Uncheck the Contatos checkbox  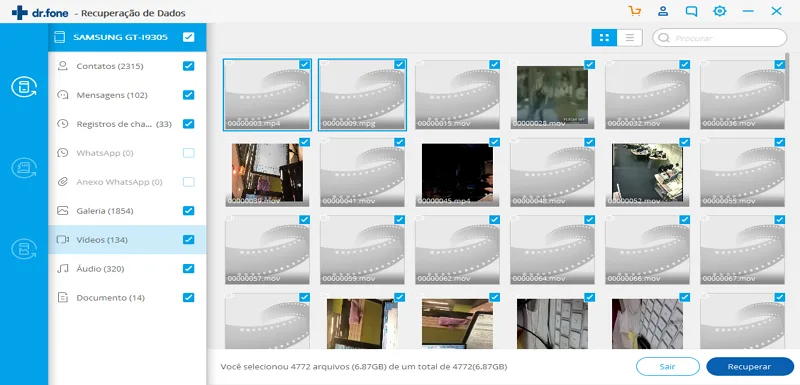coord(188,66)
